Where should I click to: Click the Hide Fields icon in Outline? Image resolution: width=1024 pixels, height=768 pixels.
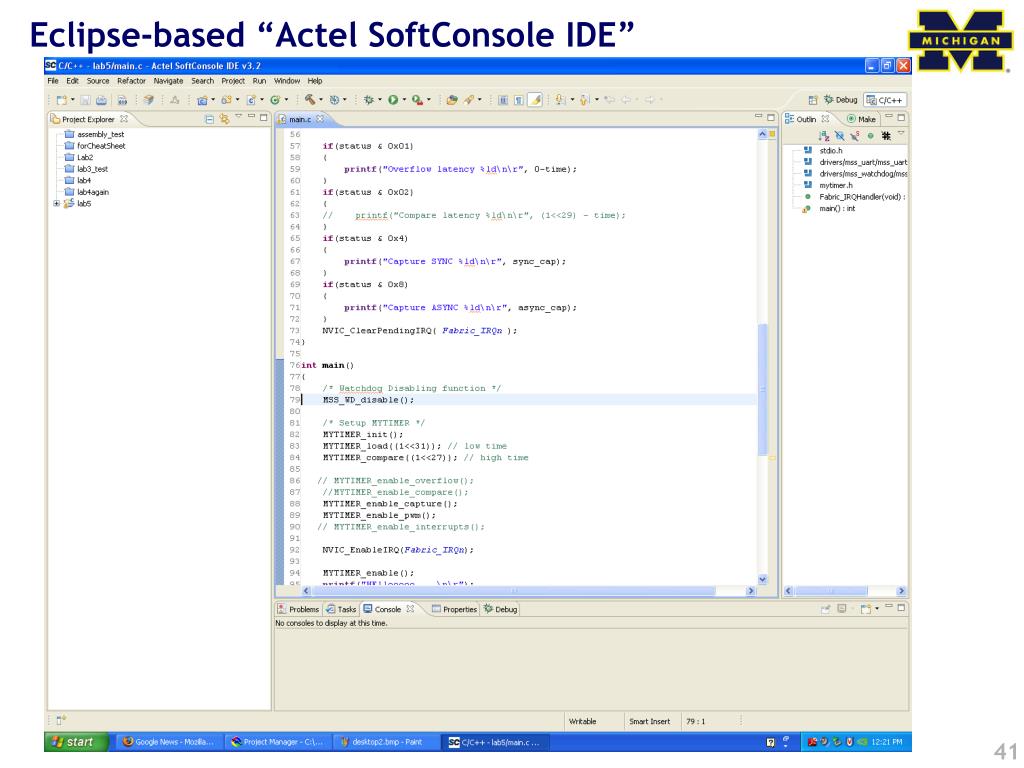pos(839,136)
